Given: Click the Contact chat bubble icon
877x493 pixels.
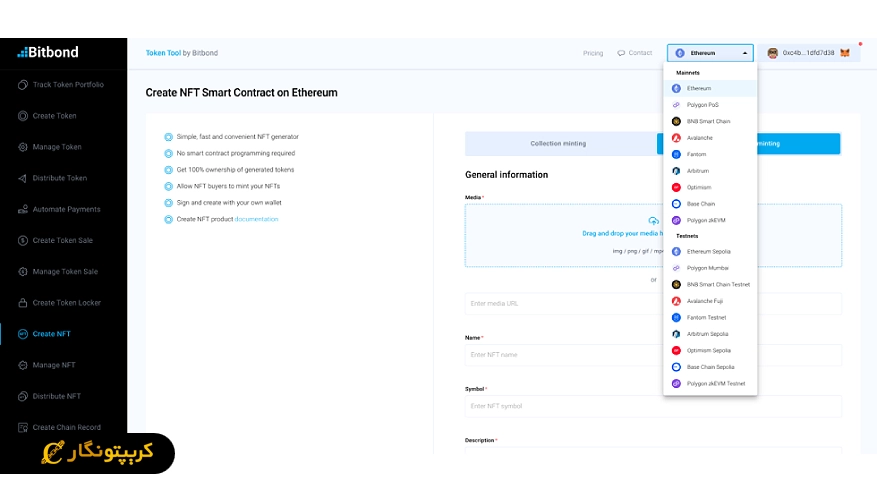Looking at the screenshot, I should [621, 53].
